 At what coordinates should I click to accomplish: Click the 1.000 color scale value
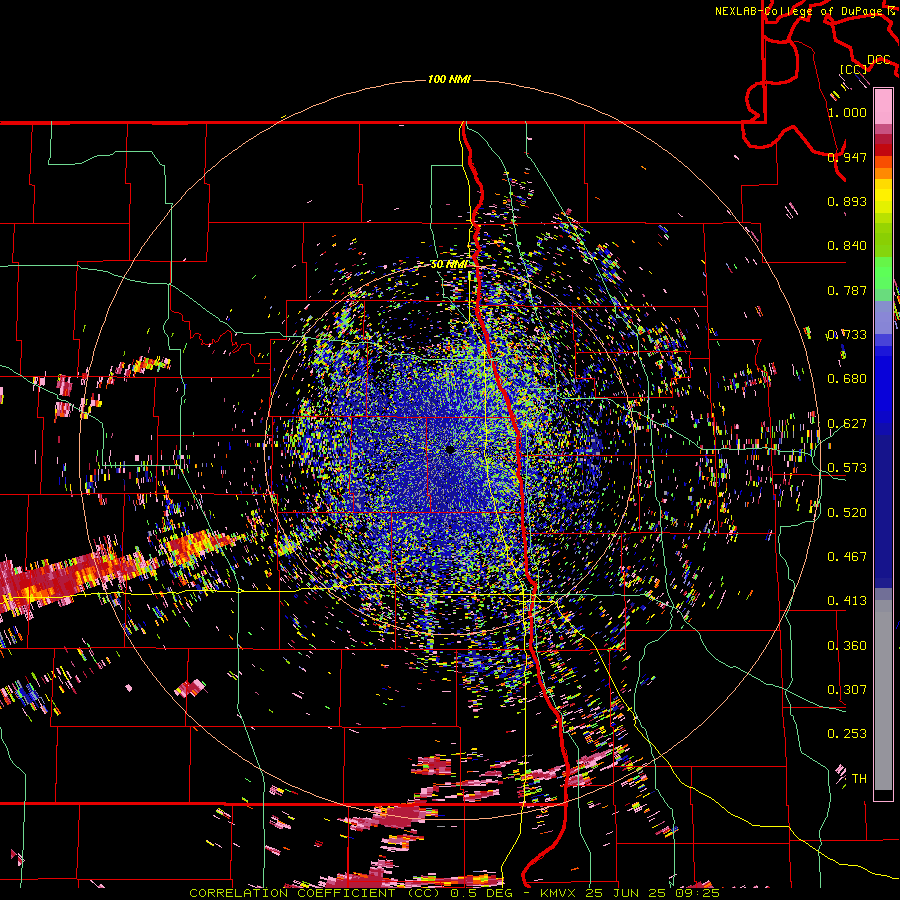point(847,112)
